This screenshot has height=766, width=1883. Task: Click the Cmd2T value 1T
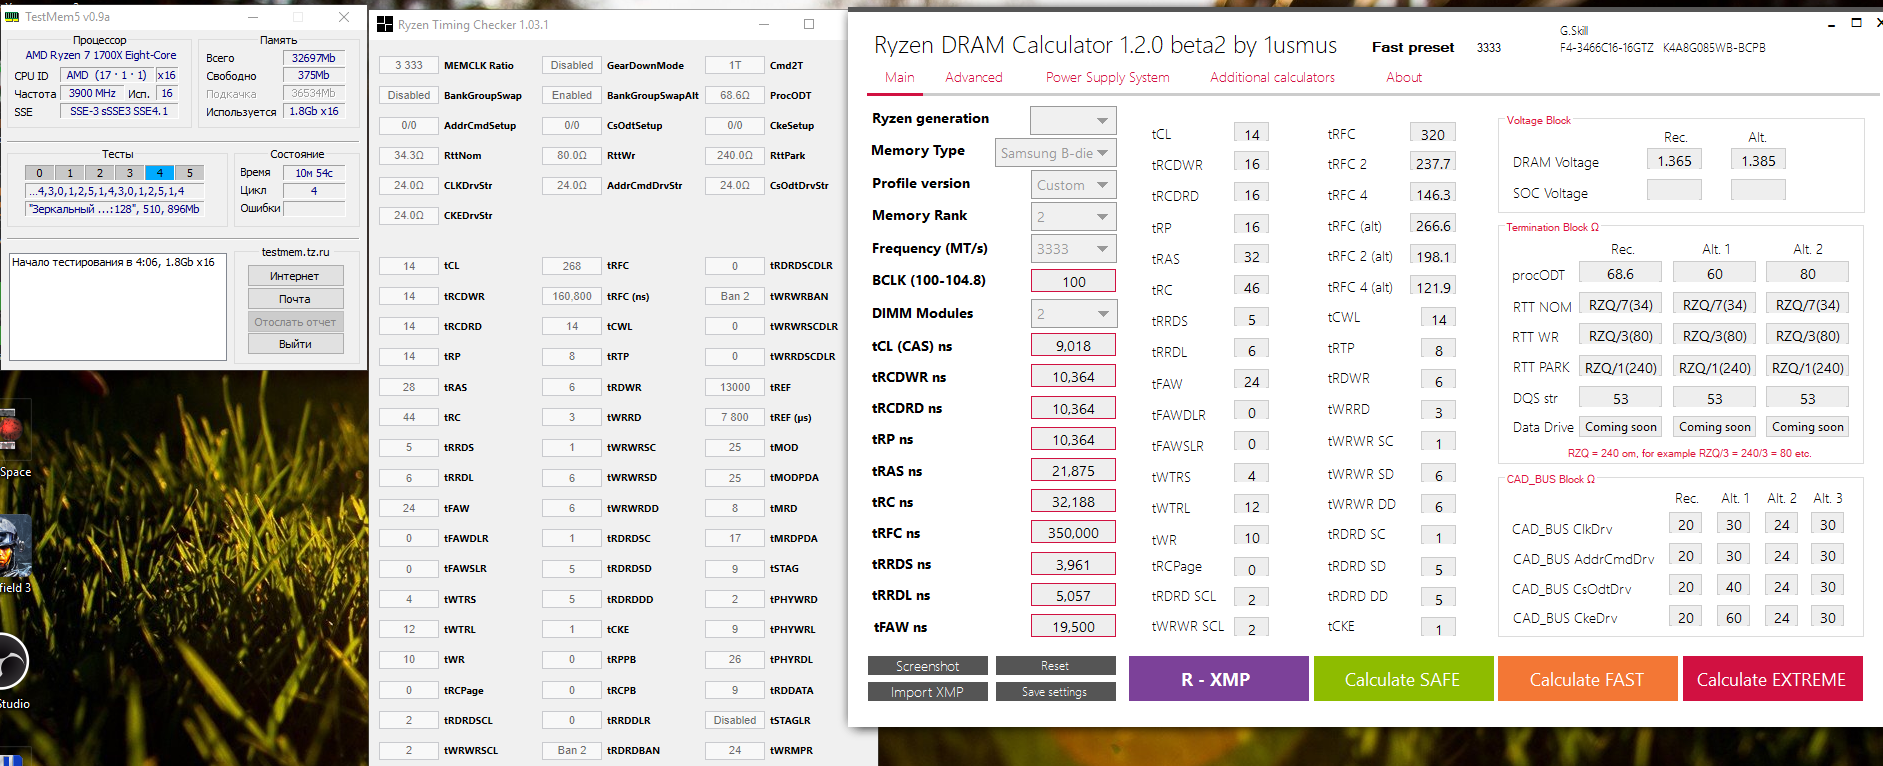(x=735, y=65)
